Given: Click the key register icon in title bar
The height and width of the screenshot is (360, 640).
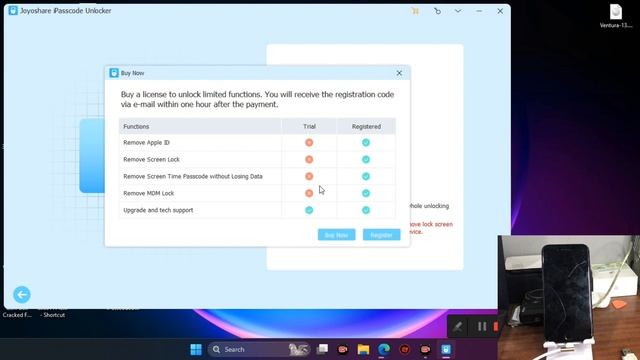Looking at the screenshot, I should 437,11.
